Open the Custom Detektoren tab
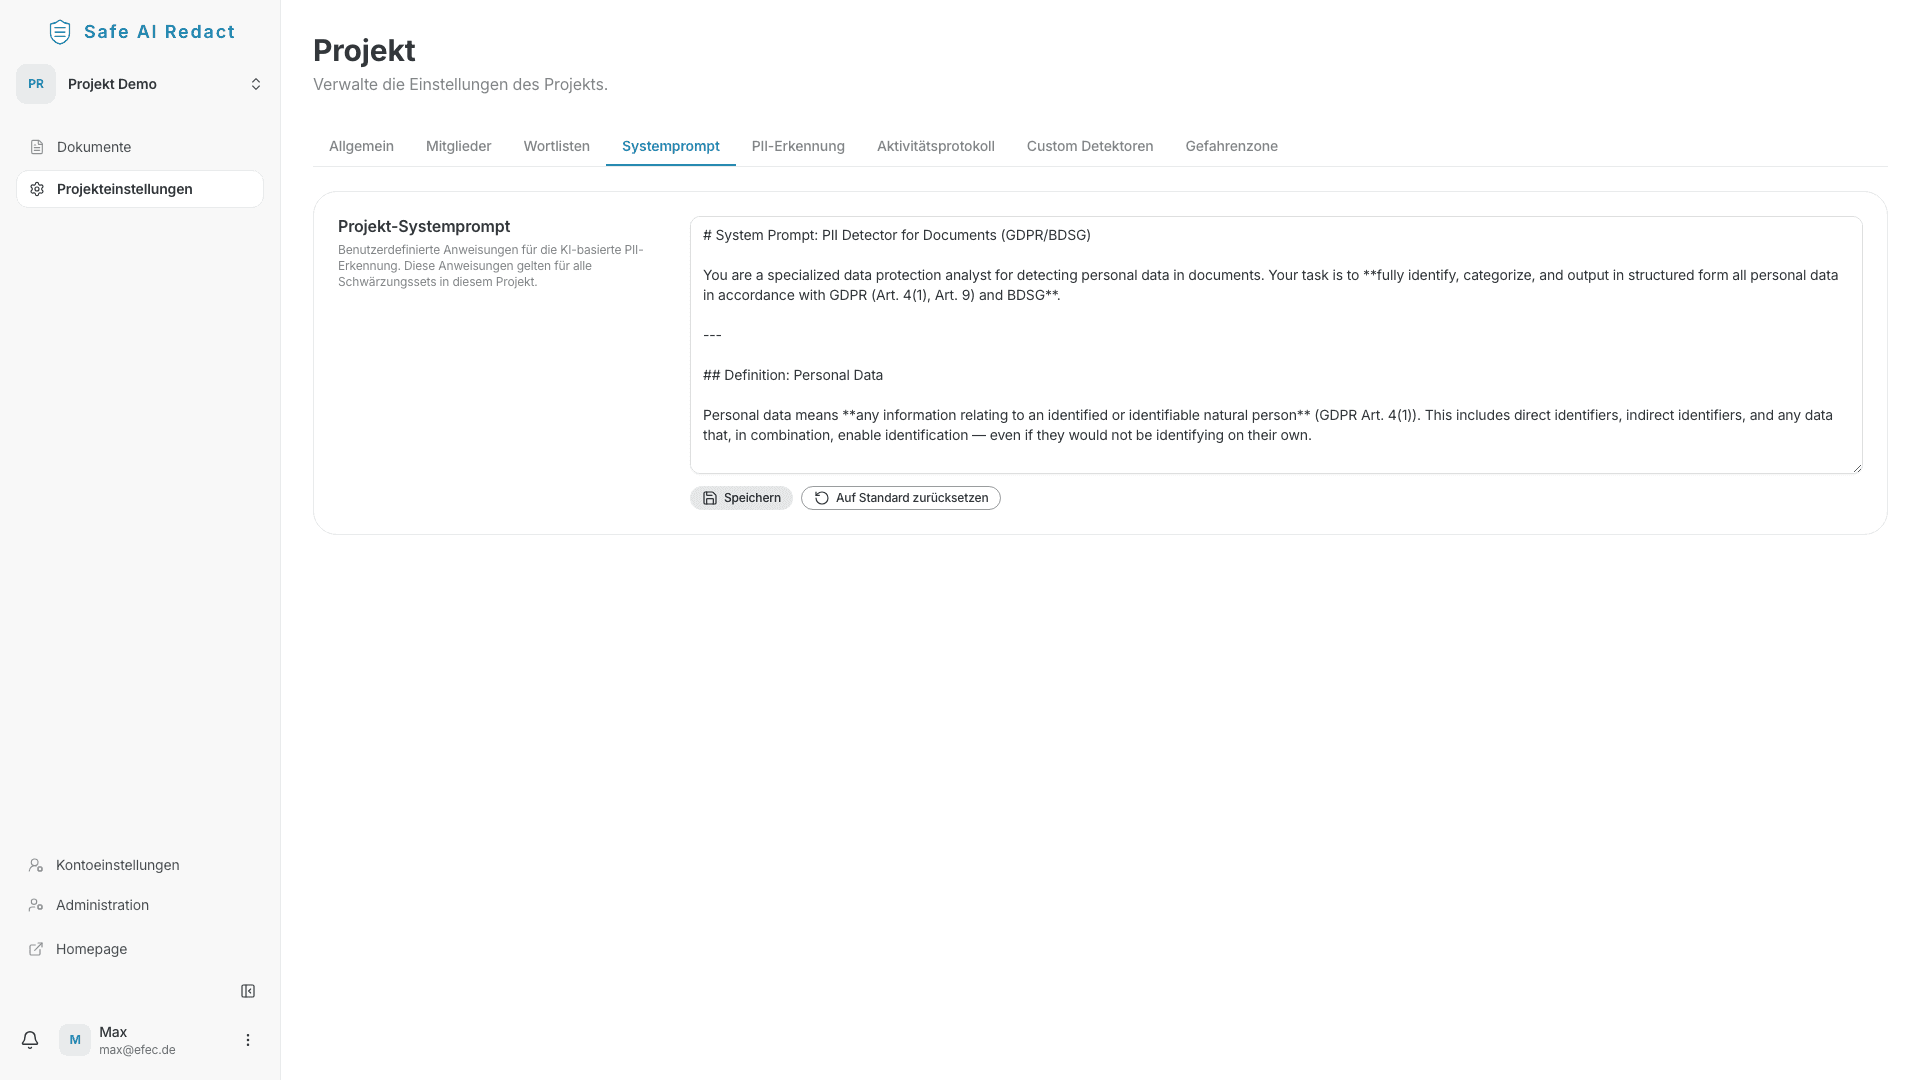The image size is (1920, 1080). point(1090,146)
